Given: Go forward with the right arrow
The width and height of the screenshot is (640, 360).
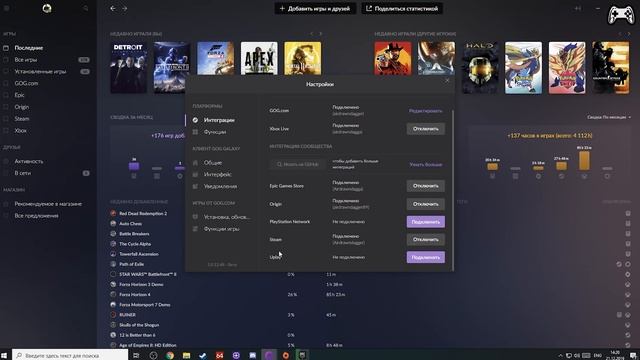Looking at the screenshot, I should [x=124, y=8].
